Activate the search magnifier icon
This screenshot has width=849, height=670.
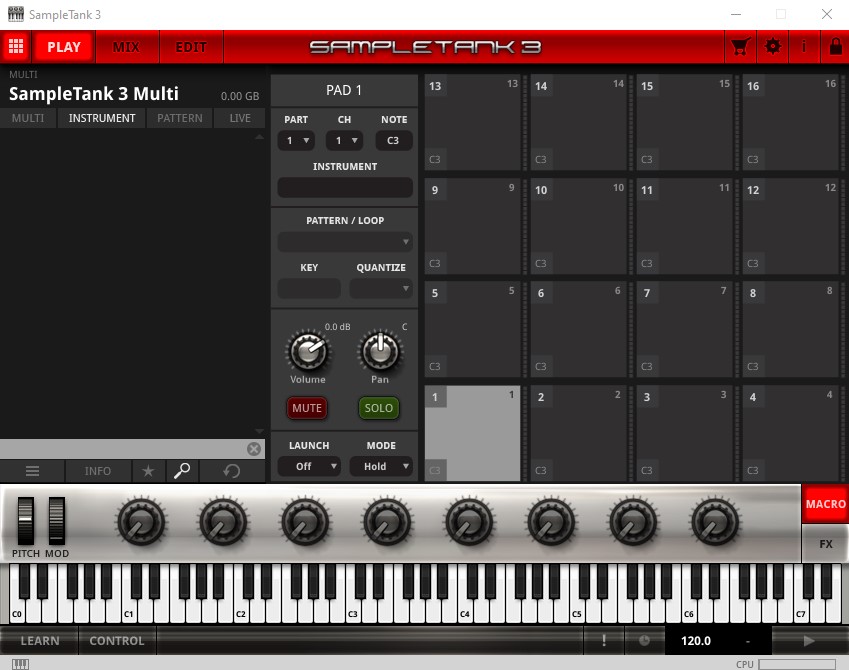click(x=182, y=471)
